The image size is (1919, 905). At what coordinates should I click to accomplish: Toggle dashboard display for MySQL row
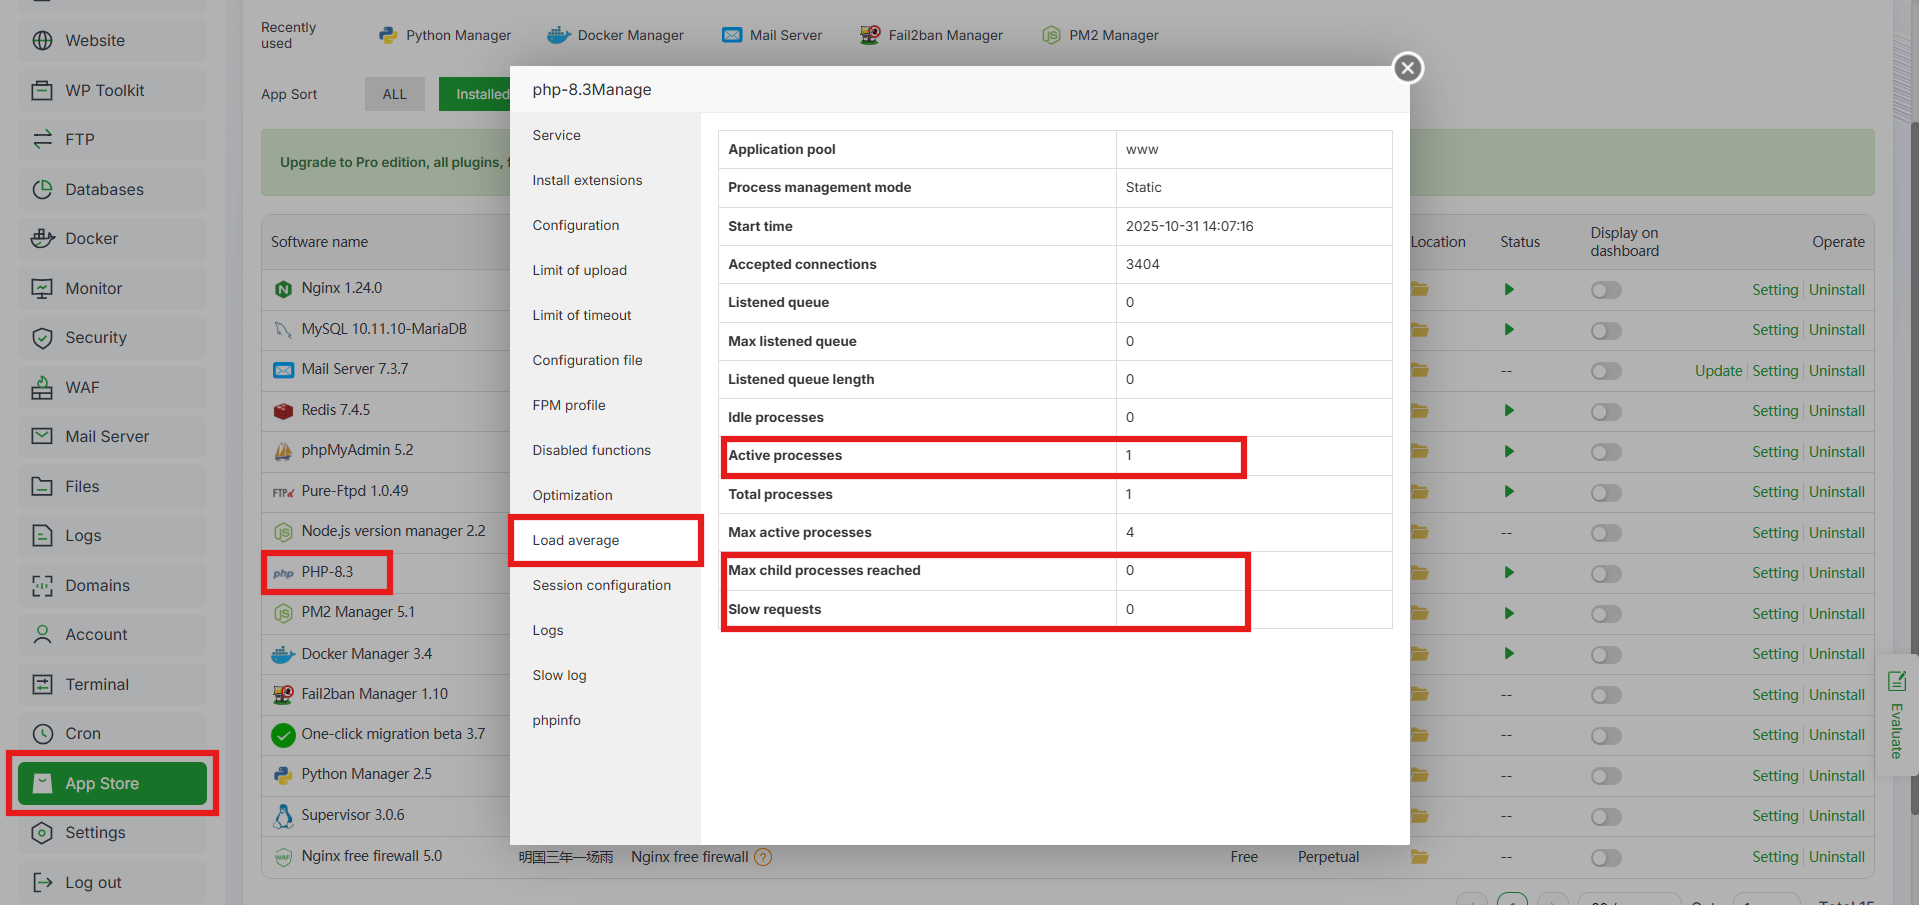[x=1606, y=330]
